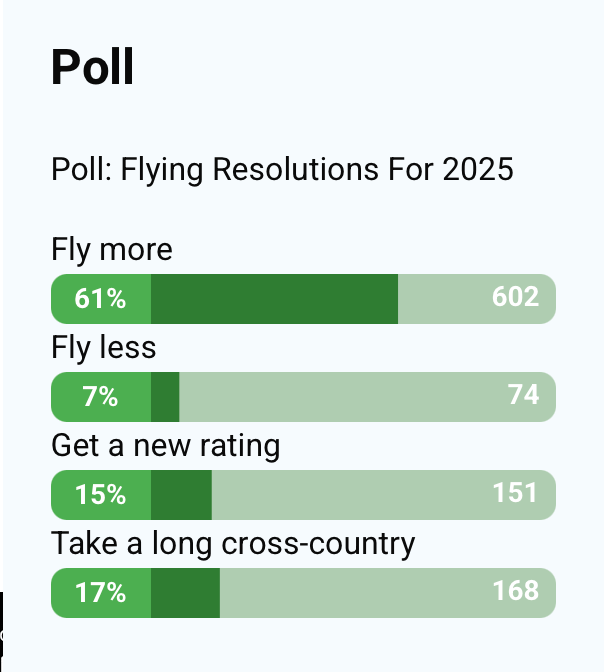
Task: Click the dark green fill of Fly less bar
Action: [x=165, y=396]
